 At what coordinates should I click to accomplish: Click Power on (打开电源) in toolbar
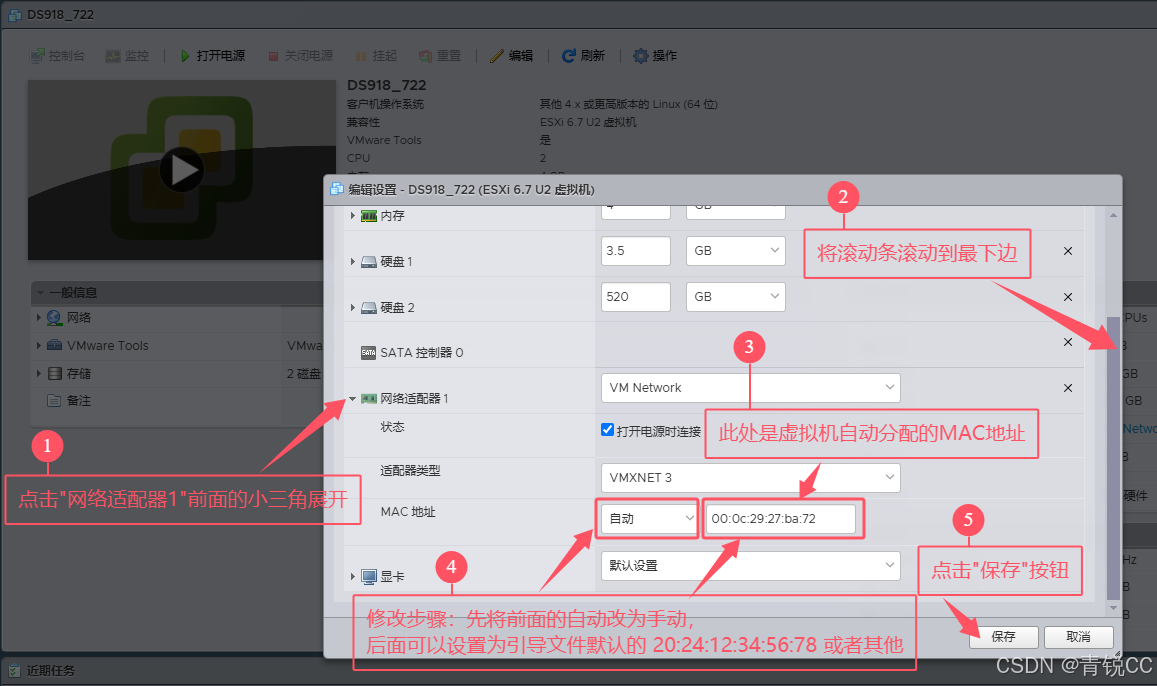click(x=213, y=56)
